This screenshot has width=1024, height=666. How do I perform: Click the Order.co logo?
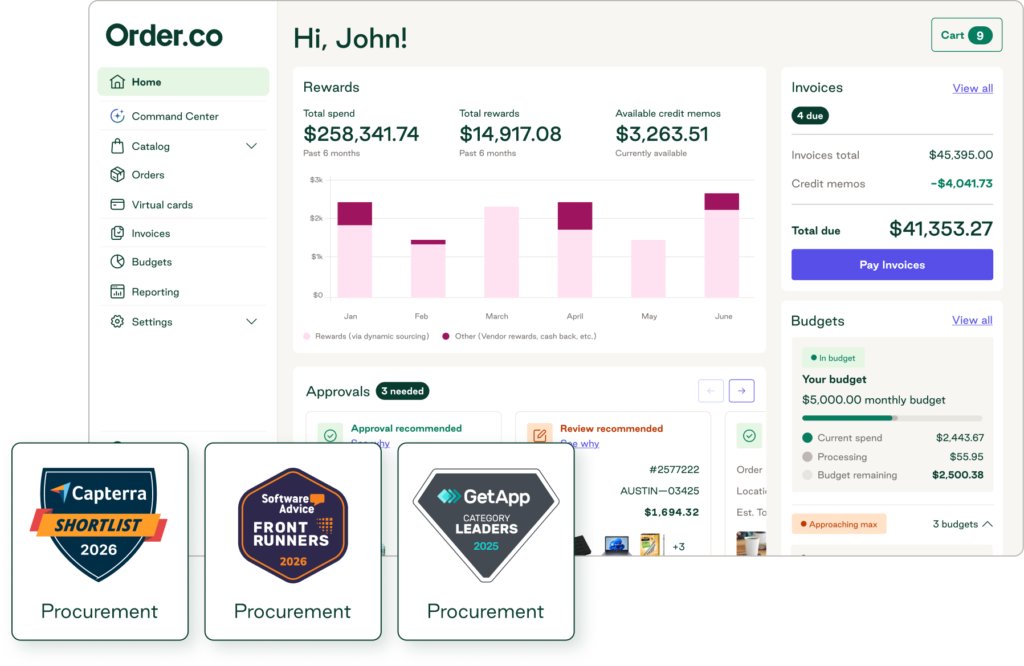(x=164, y=35)
